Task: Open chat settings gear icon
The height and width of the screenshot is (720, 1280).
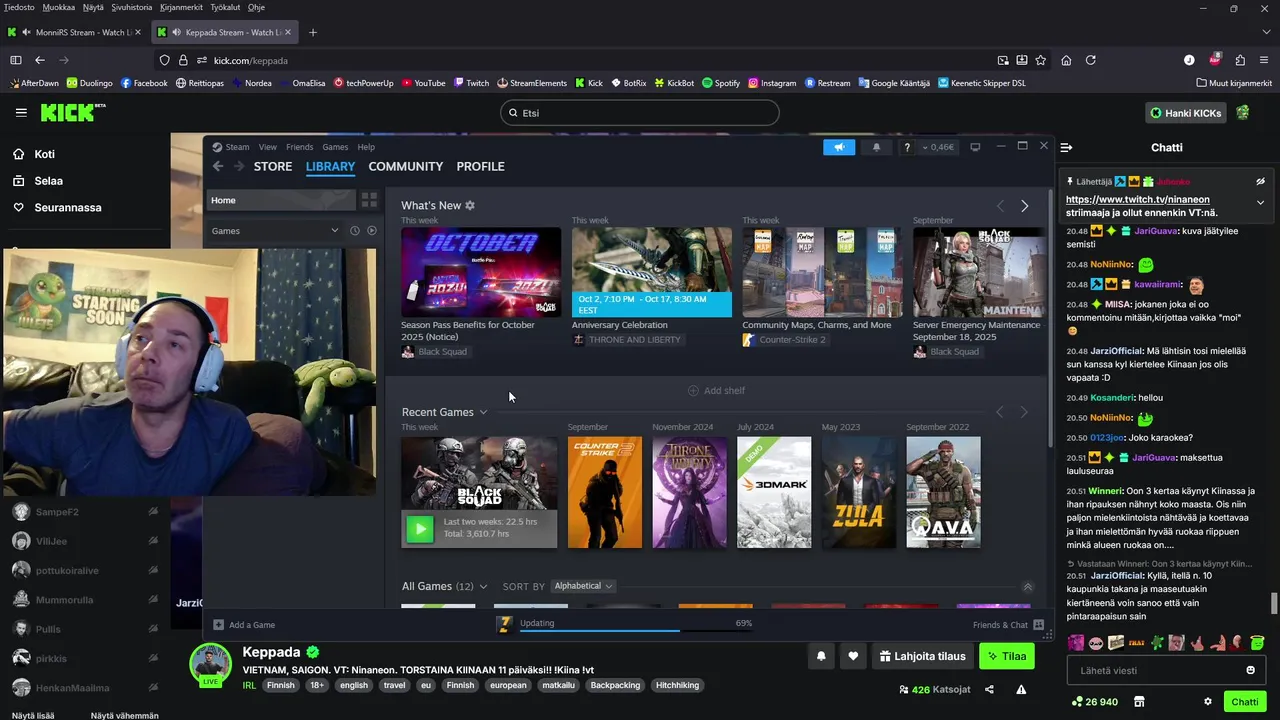Action: click(1208, 702)
